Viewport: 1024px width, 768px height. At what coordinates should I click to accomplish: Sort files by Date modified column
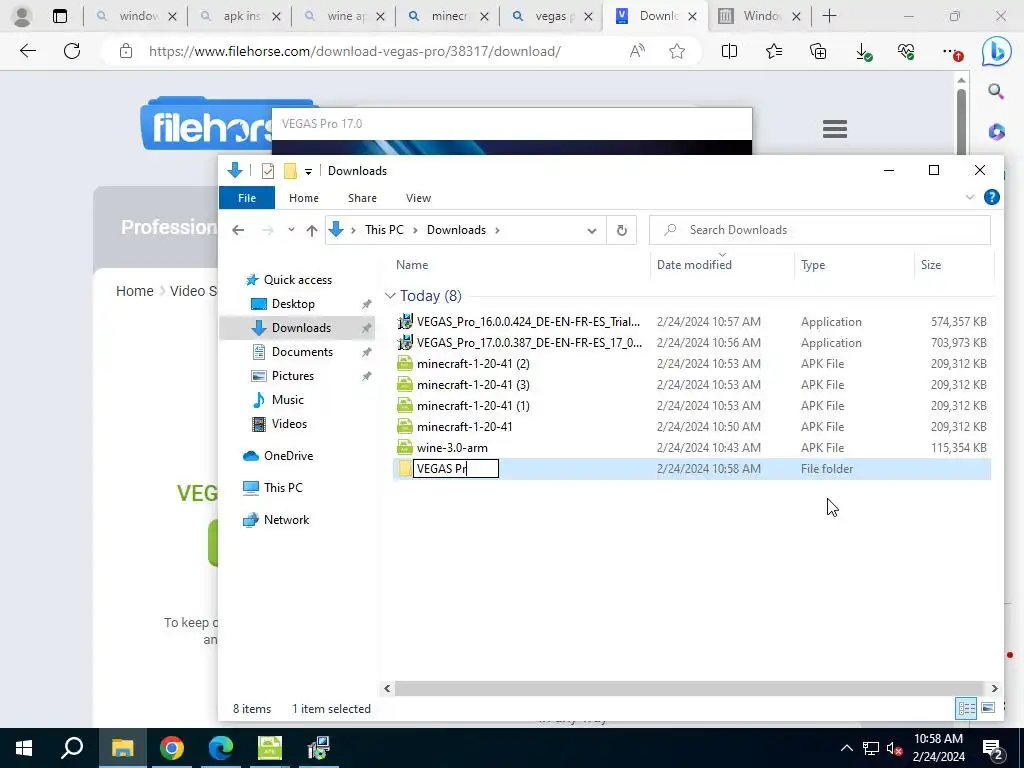694,265
